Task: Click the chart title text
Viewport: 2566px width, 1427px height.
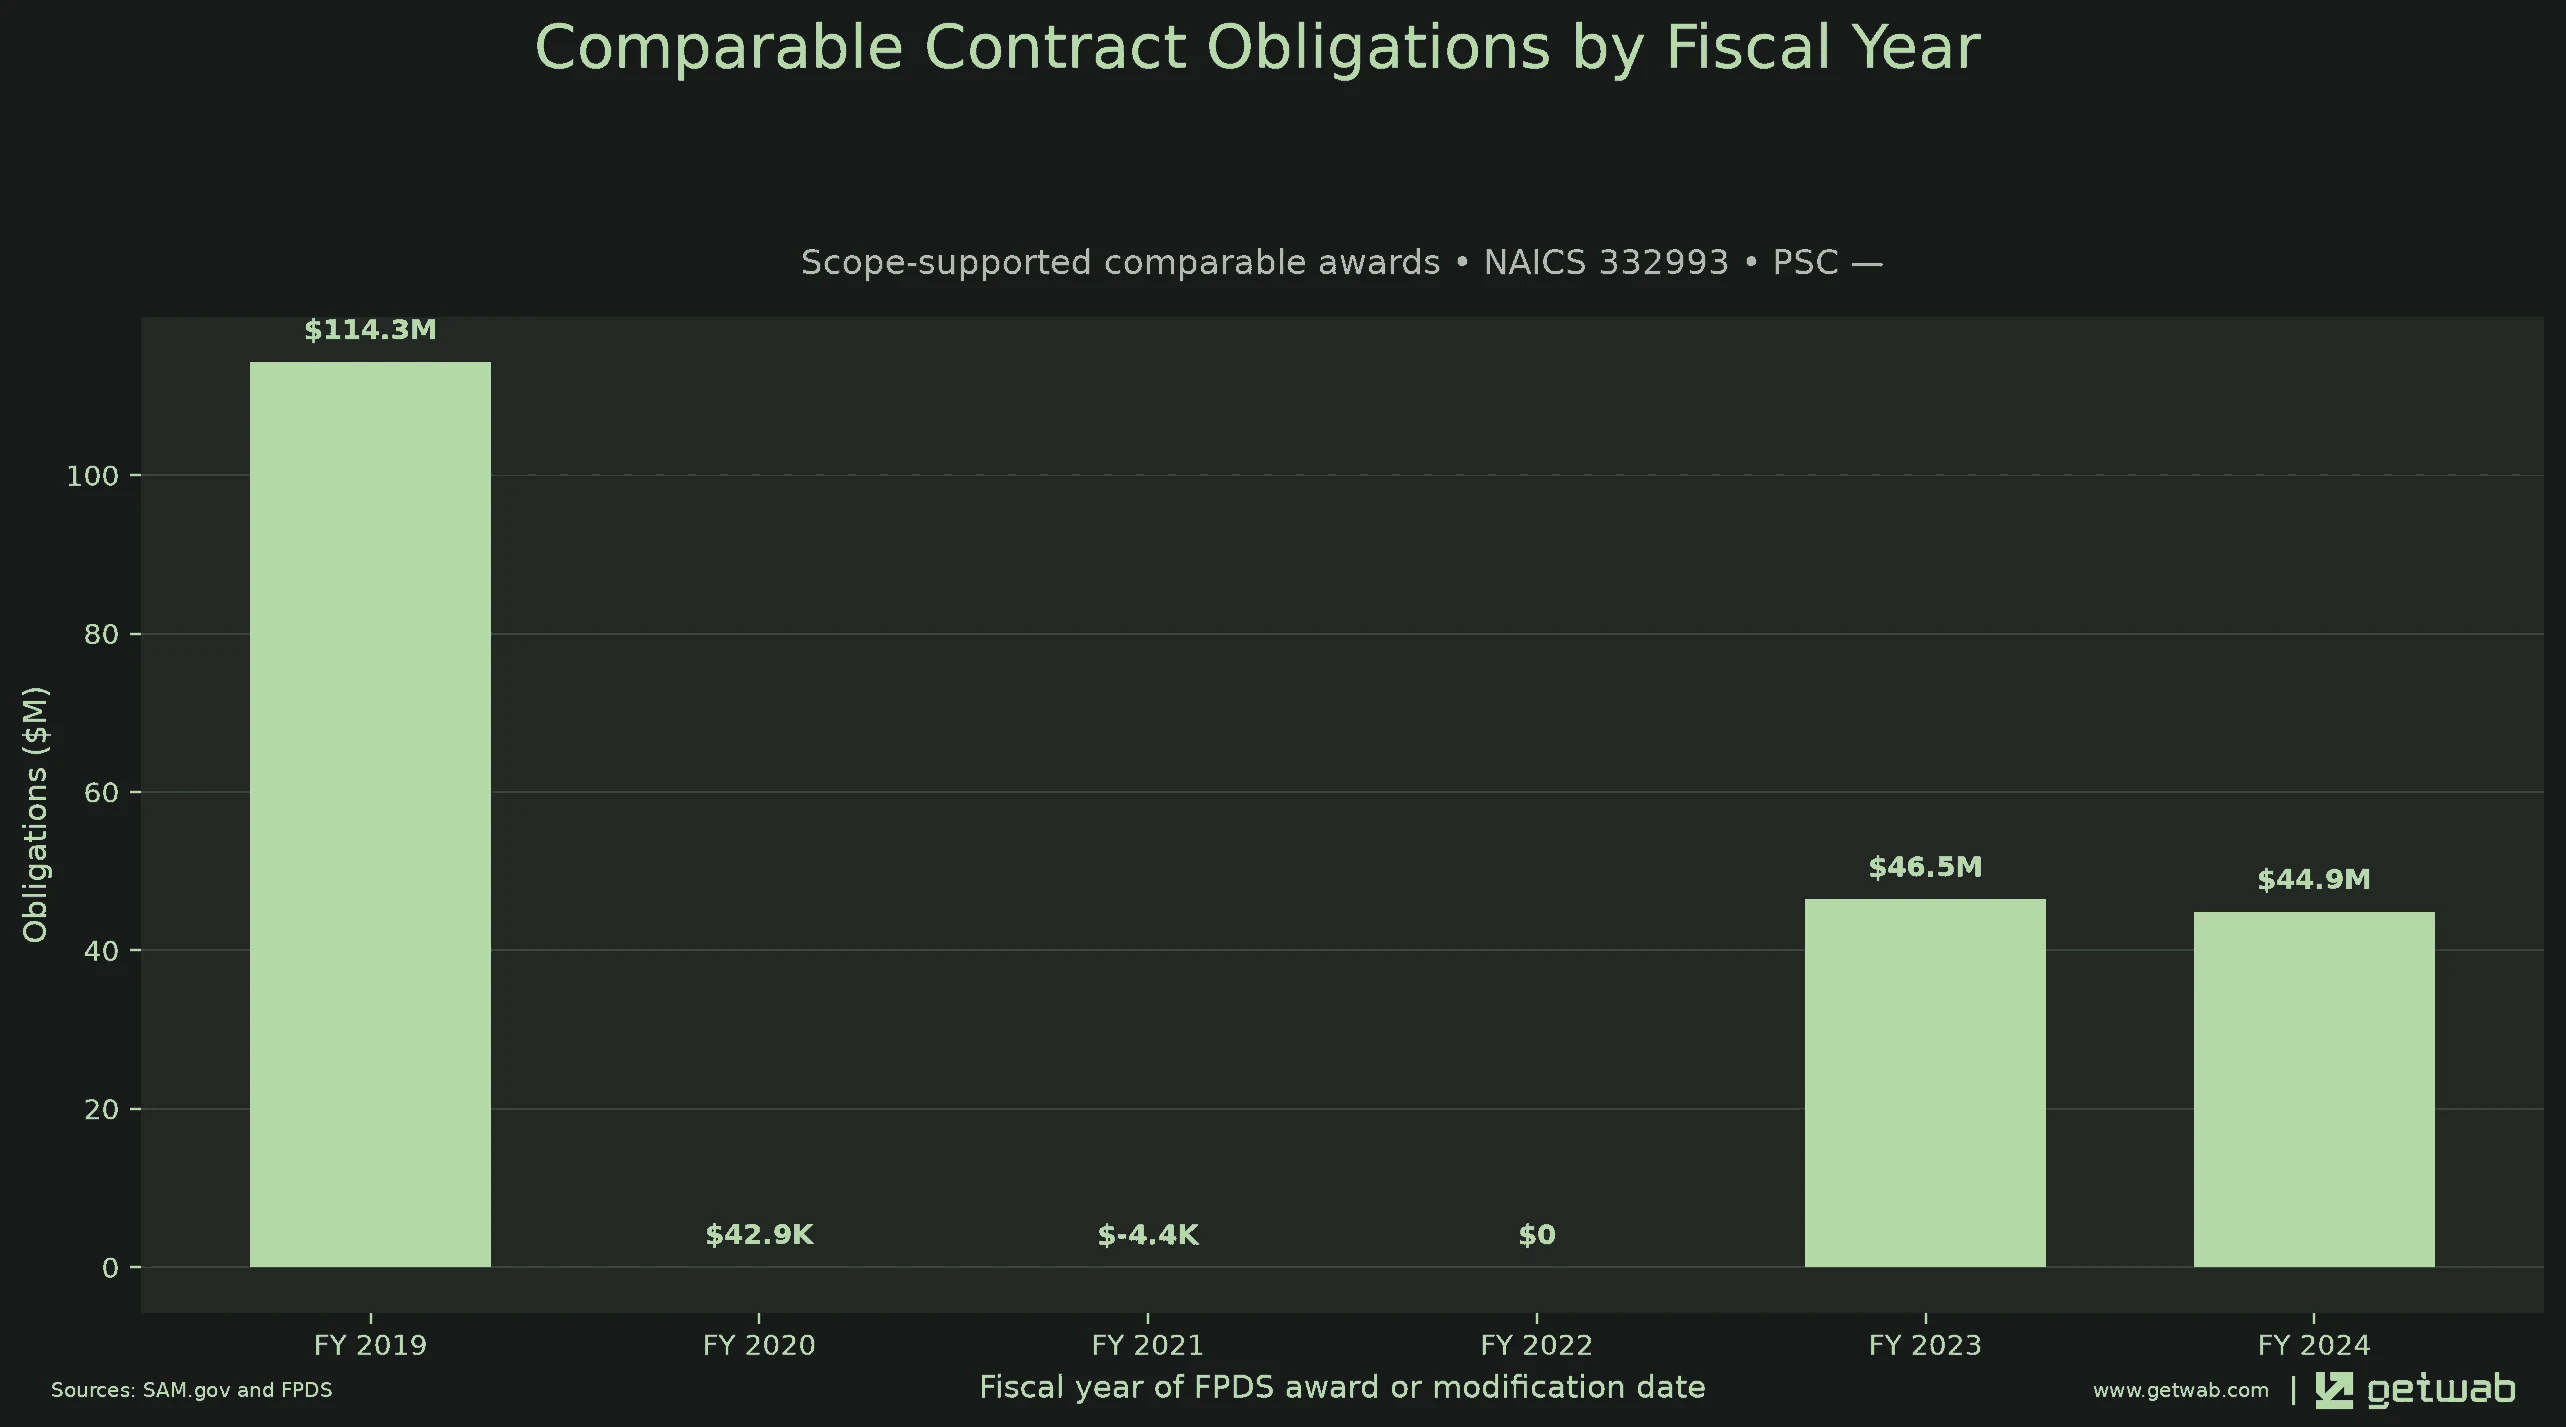Action: 1257,47
